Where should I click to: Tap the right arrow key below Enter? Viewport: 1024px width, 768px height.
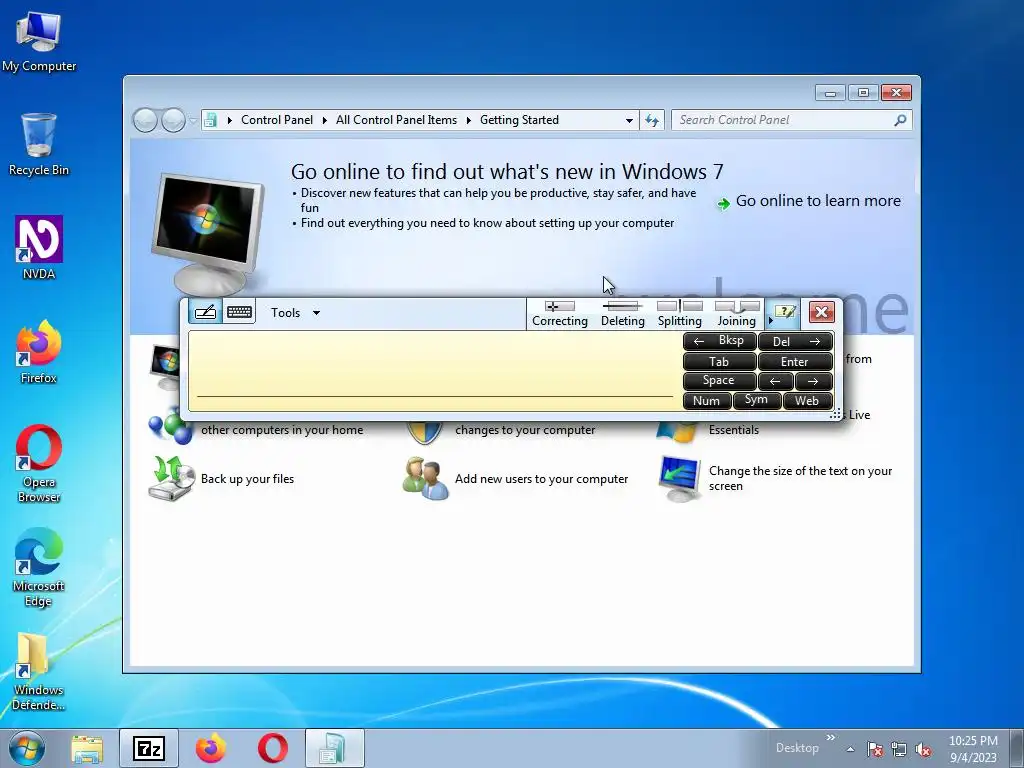click(814, 381)
